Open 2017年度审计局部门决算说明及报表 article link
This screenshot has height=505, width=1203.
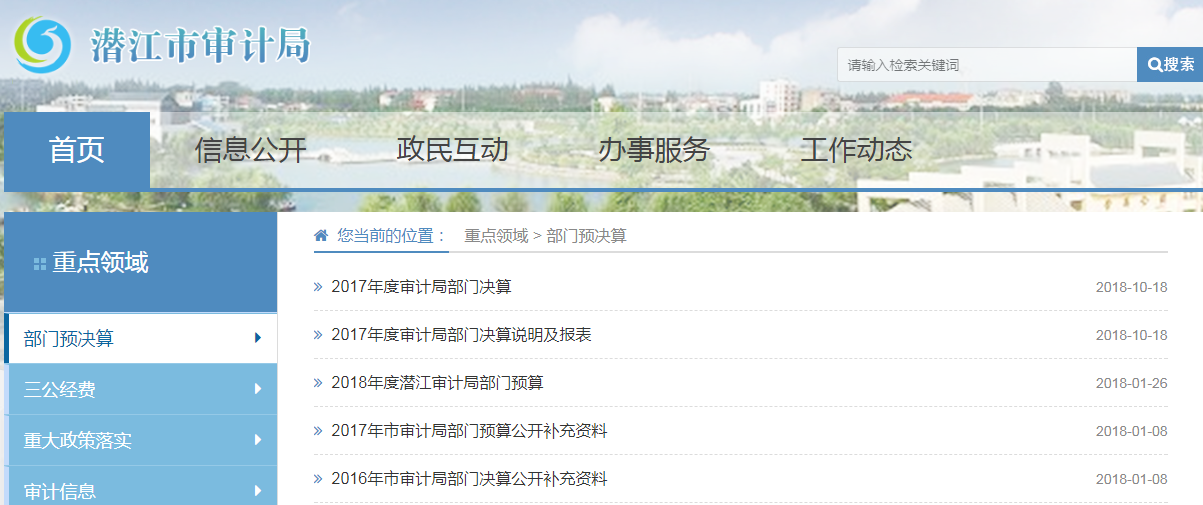click(461, 335)
